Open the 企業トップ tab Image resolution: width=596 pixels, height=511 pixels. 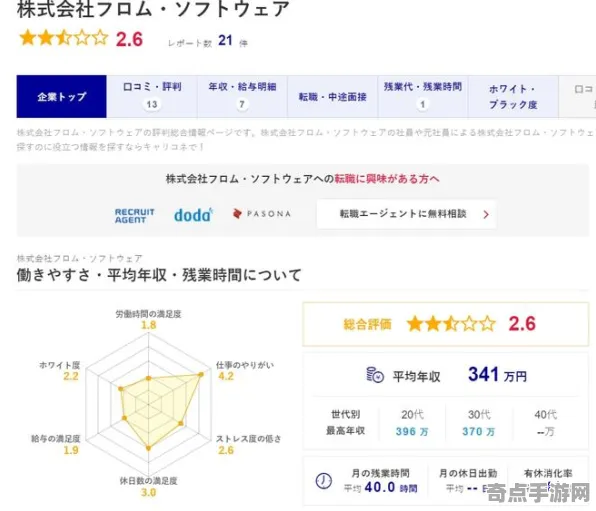tap(62, 97)
